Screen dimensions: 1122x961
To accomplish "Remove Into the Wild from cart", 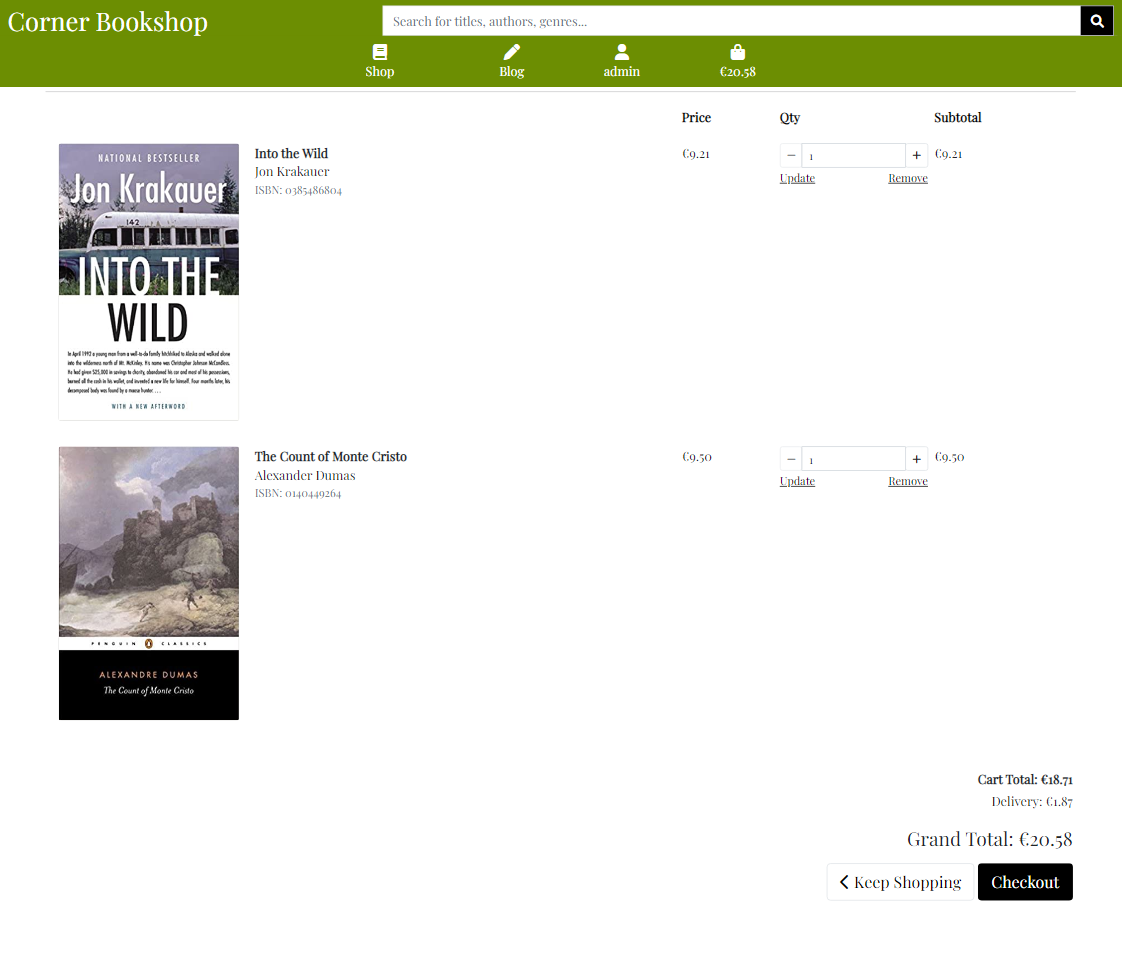I will pos(908,178).
